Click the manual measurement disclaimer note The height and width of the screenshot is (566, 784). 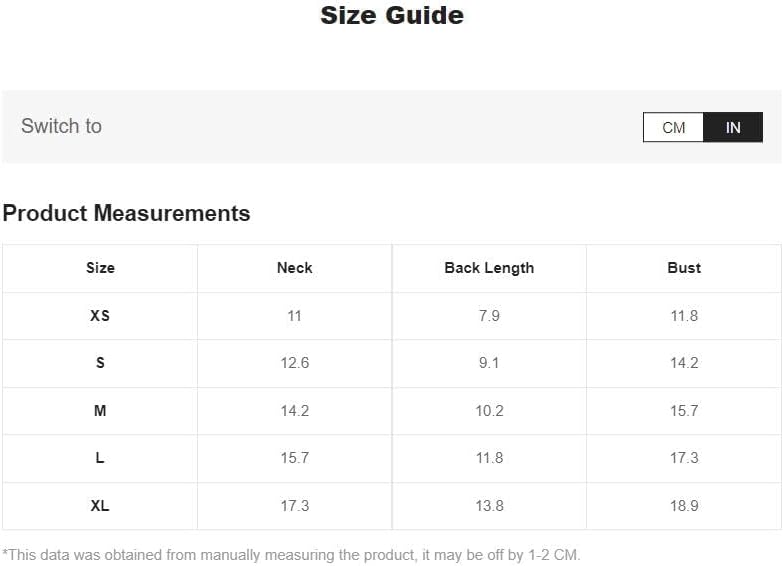point(291,554)
